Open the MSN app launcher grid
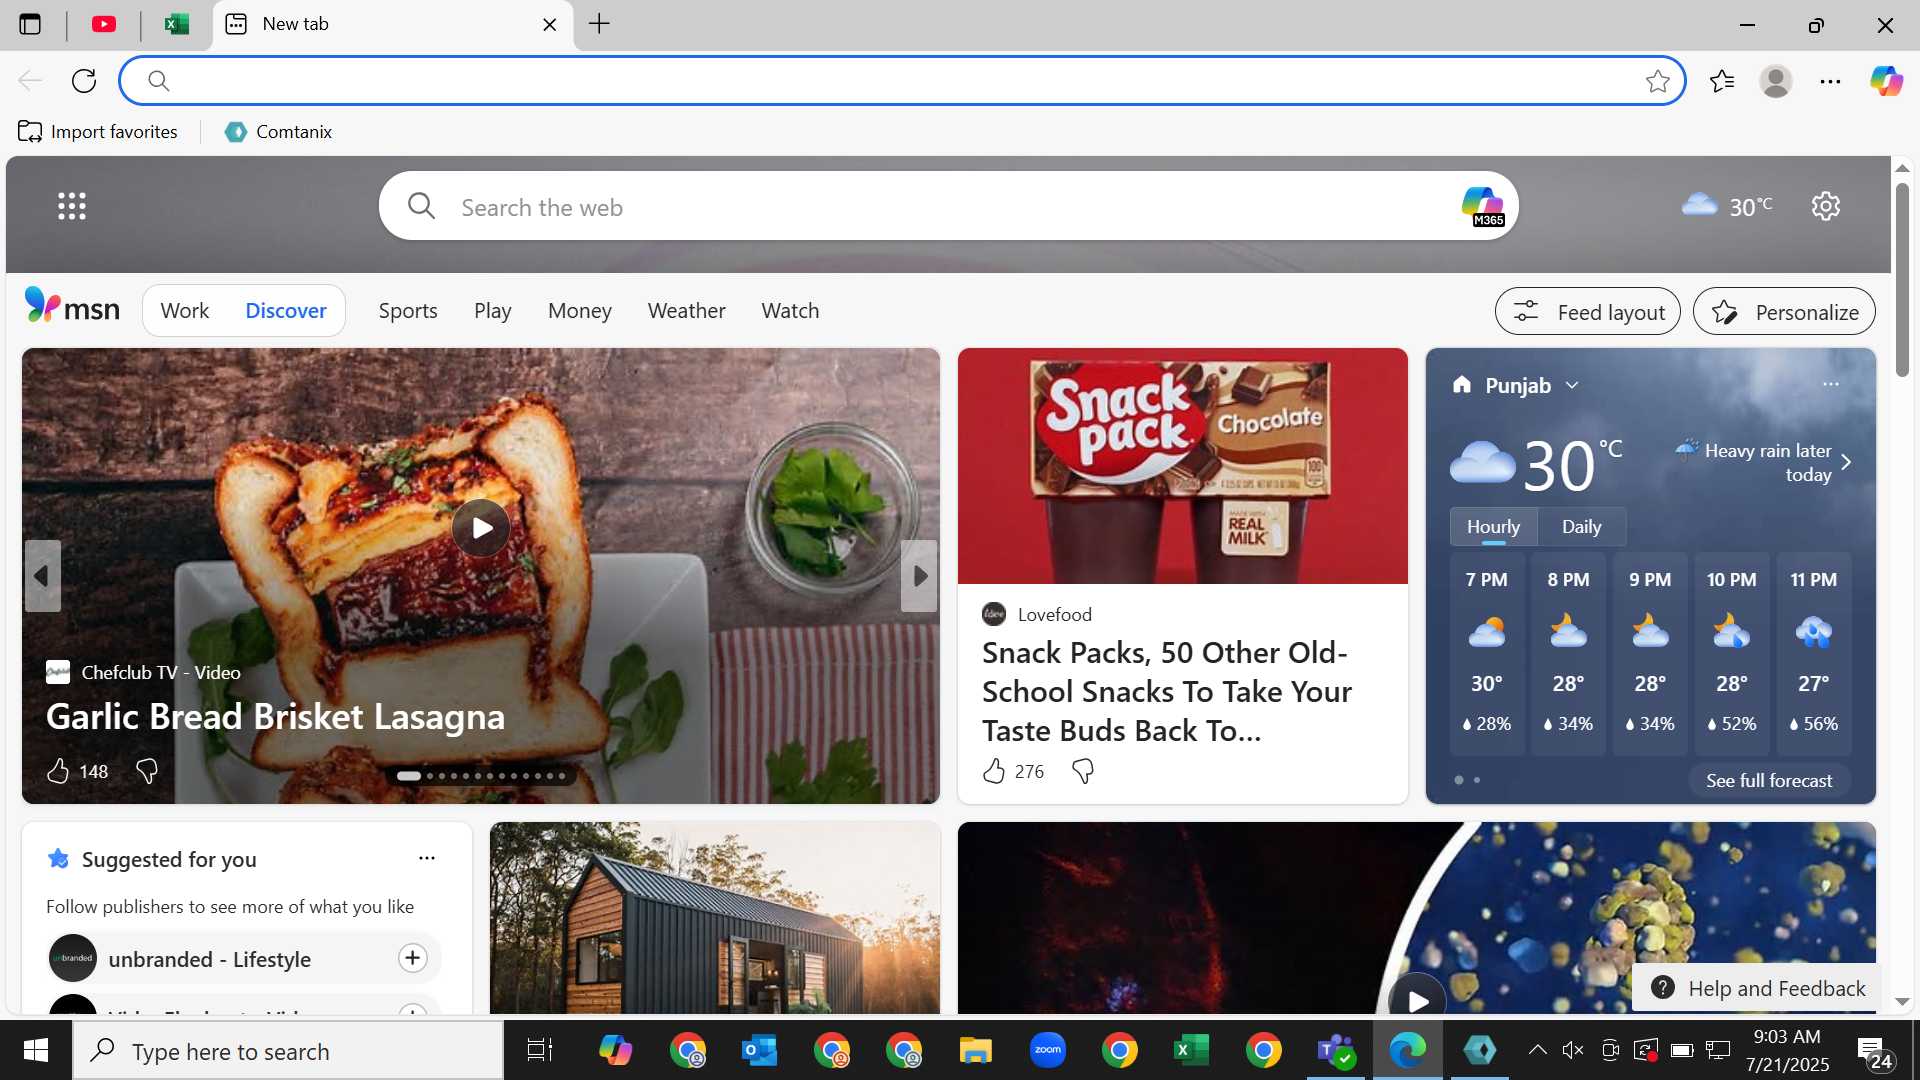Image resolution: width=1920 pixels, height=1080 pixels. [x=72, y=206]
